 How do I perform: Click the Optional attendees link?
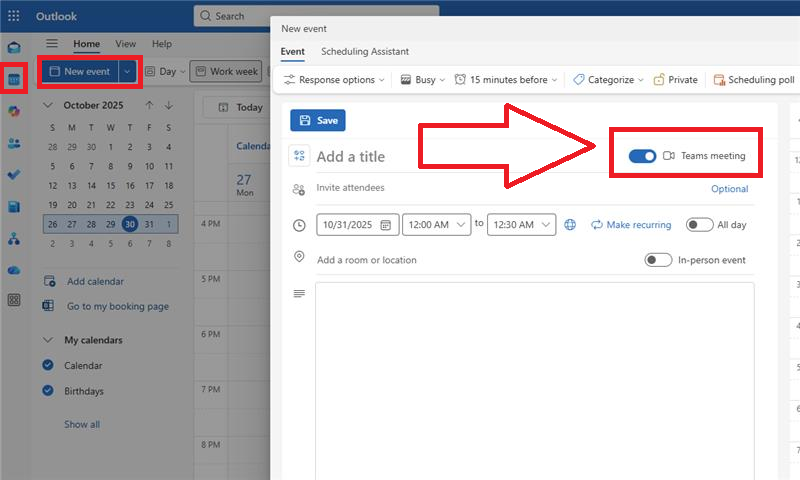pyautogui.click(x=730, y=189)
